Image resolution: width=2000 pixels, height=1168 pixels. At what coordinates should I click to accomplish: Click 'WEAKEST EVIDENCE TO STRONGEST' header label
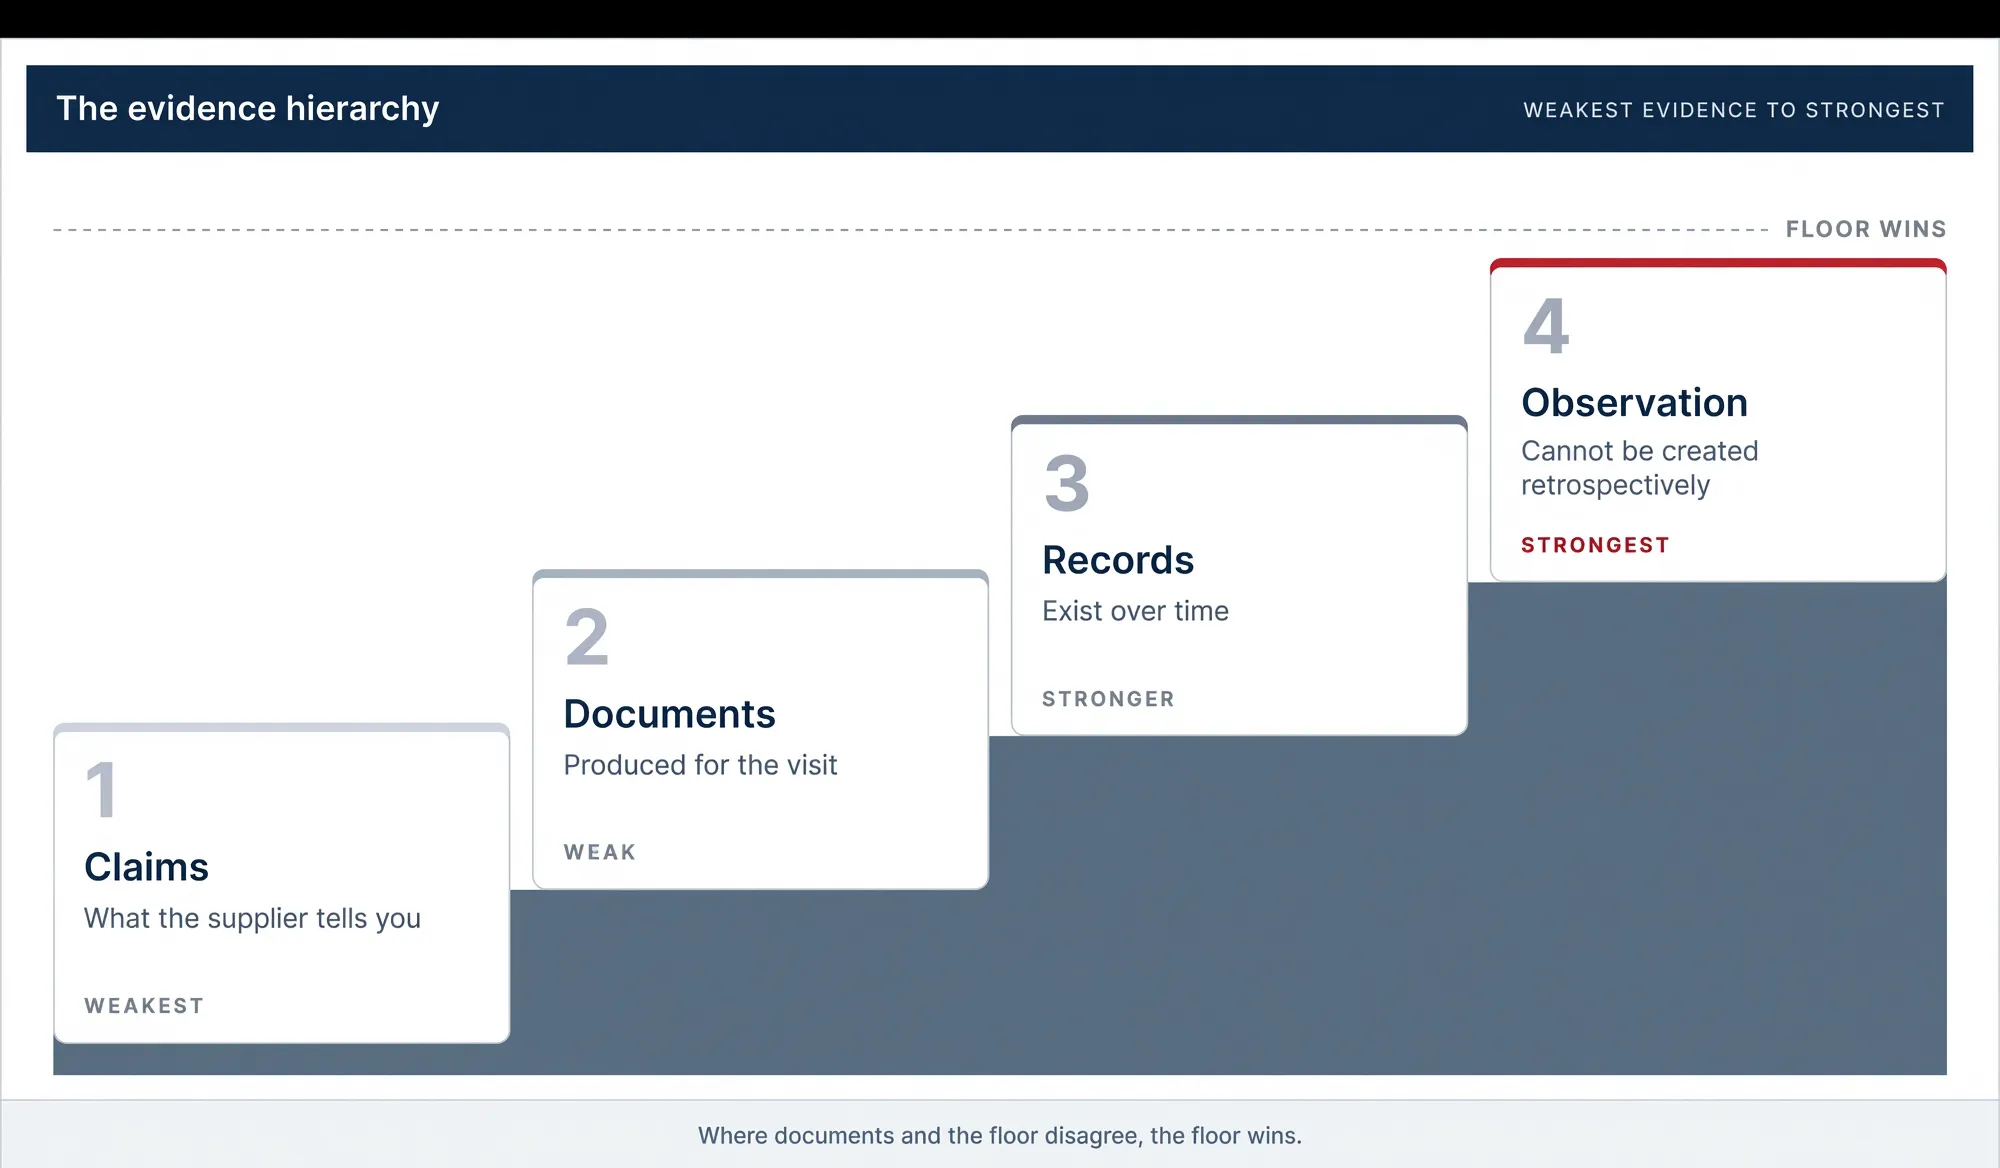click(1734, 110)
